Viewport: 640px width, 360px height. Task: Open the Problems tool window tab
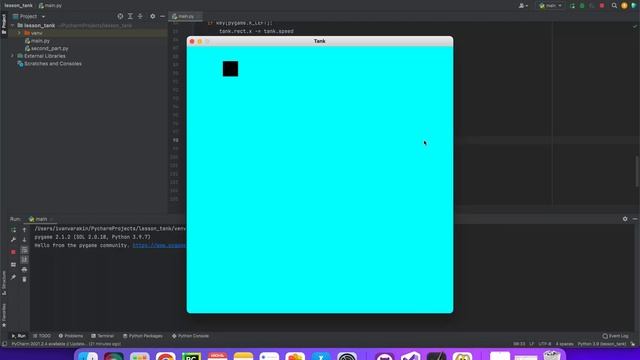(71, 336)
